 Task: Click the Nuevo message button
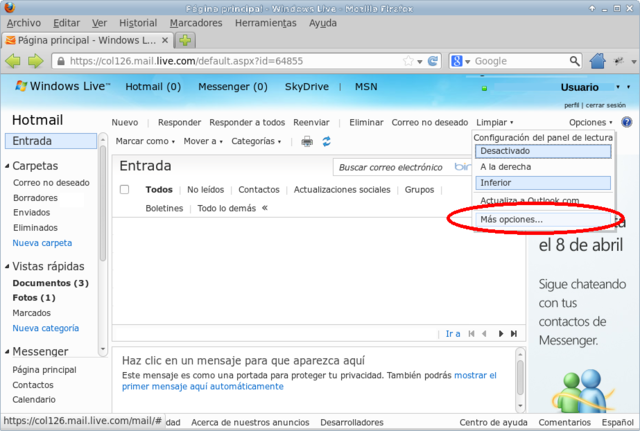(125, 122)
